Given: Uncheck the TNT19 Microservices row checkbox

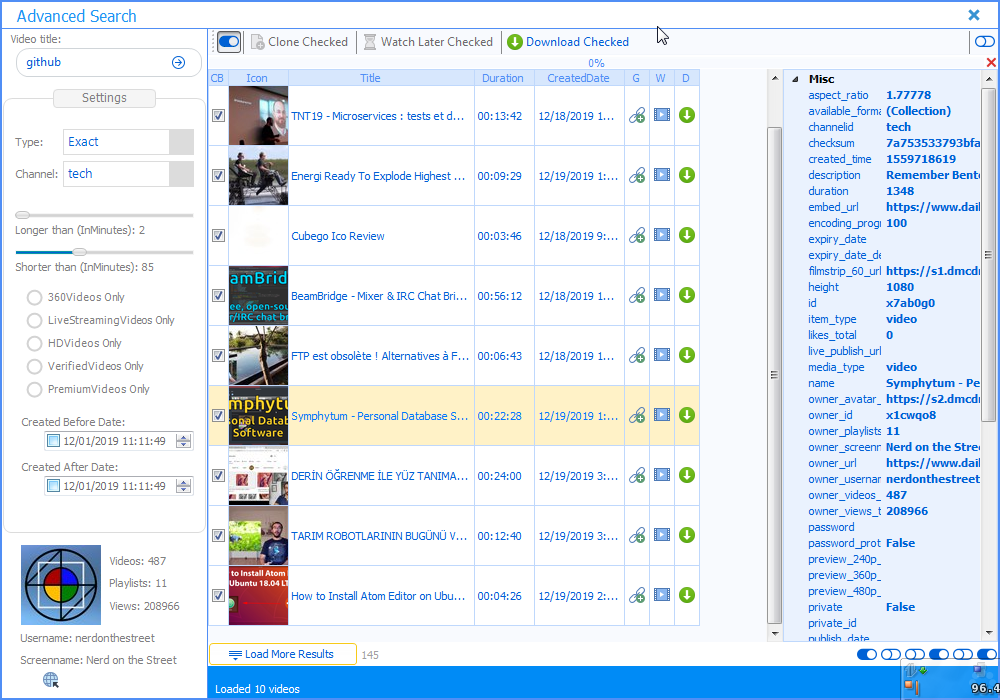Looking at the screenshot, I should pyautogui.click(x=218, y=115).
